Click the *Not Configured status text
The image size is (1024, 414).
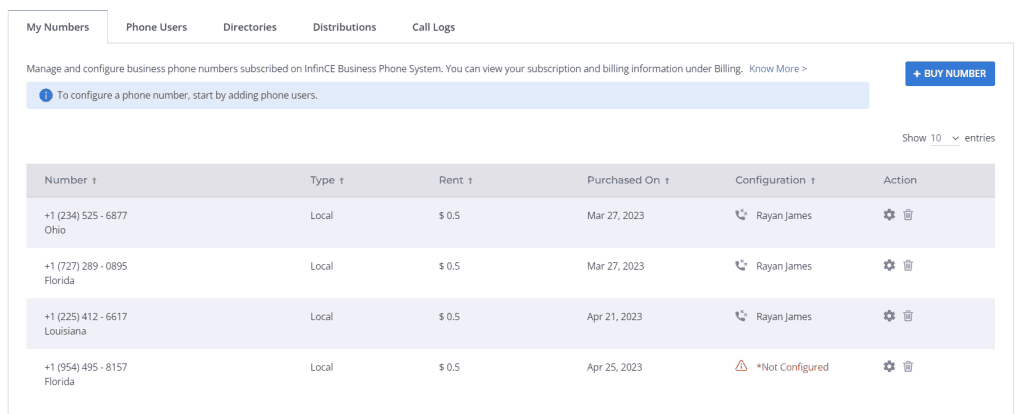(x=792, y=367)
